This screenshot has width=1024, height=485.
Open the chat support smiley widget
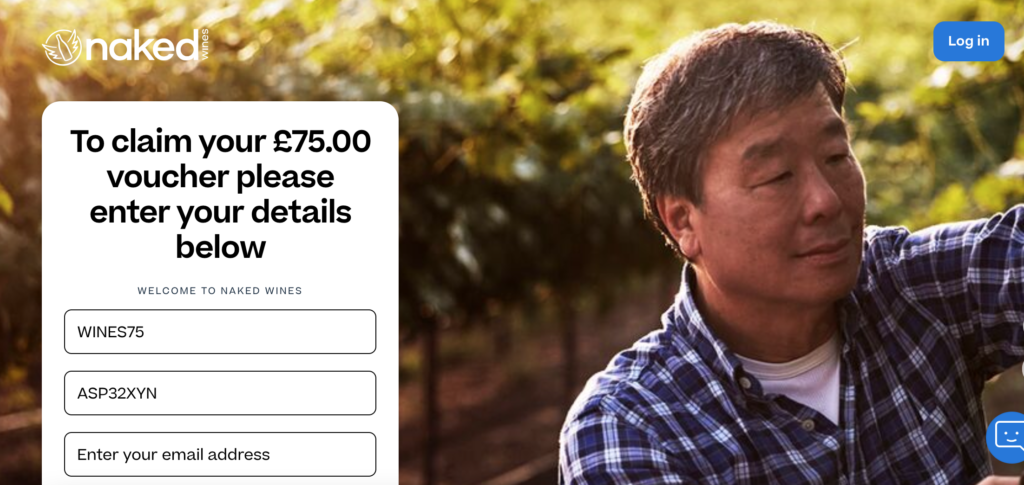pyautogui.click(x=1007, y=438)
